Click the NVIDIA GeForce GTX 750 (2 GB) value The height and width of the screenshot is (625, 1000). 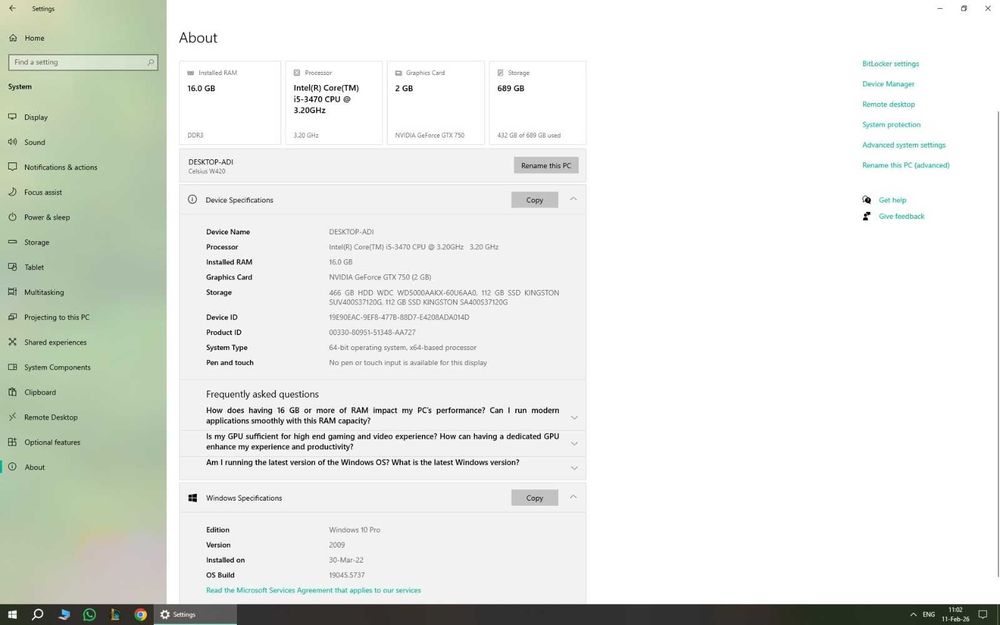380,277
